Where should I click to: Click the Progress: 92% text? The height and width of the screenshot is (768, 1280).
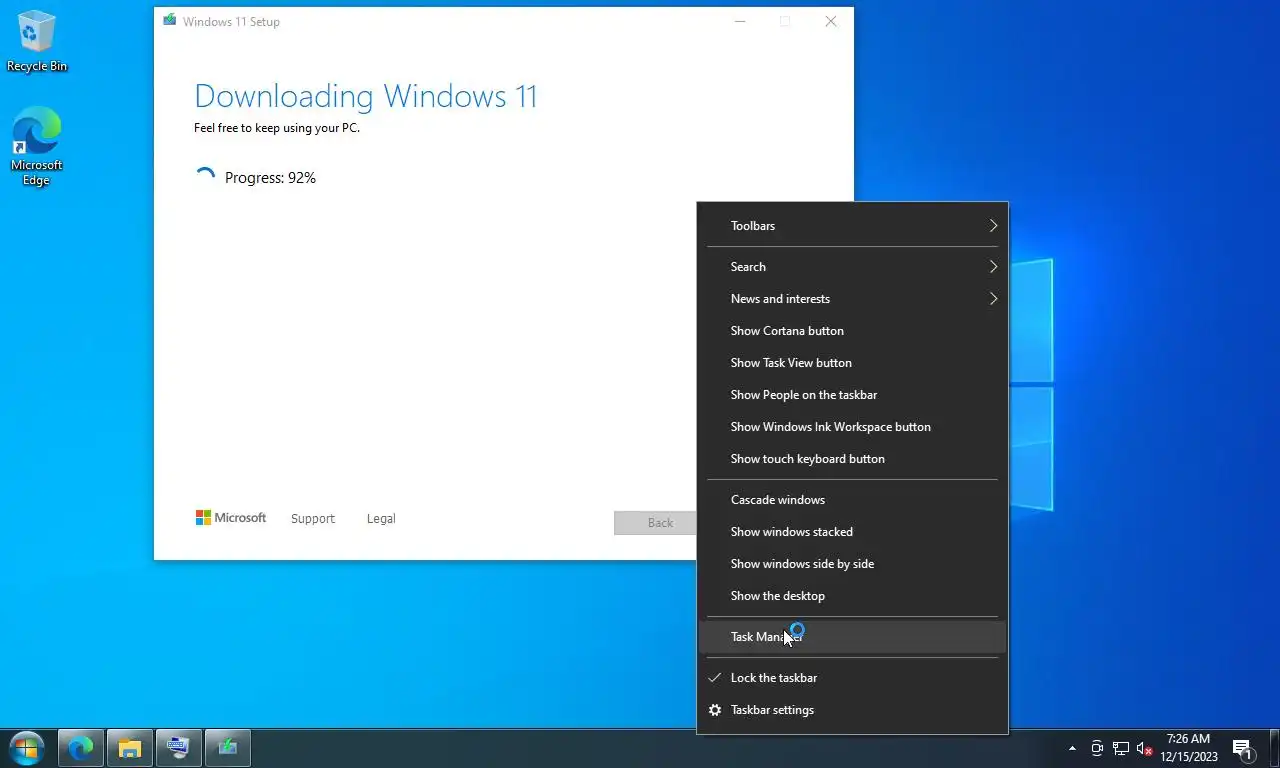click(x=270, y=178)
